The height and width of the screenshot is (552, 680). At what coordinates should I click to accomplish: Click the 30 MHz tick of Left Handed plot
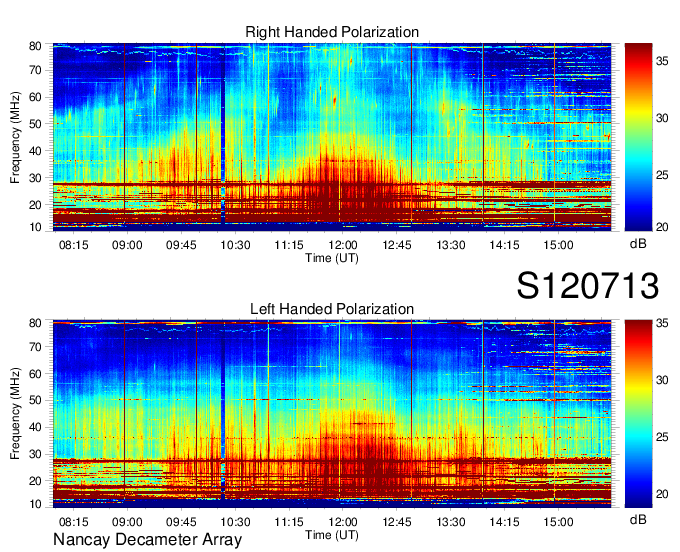pyautogui.click(x=35, y=454)
